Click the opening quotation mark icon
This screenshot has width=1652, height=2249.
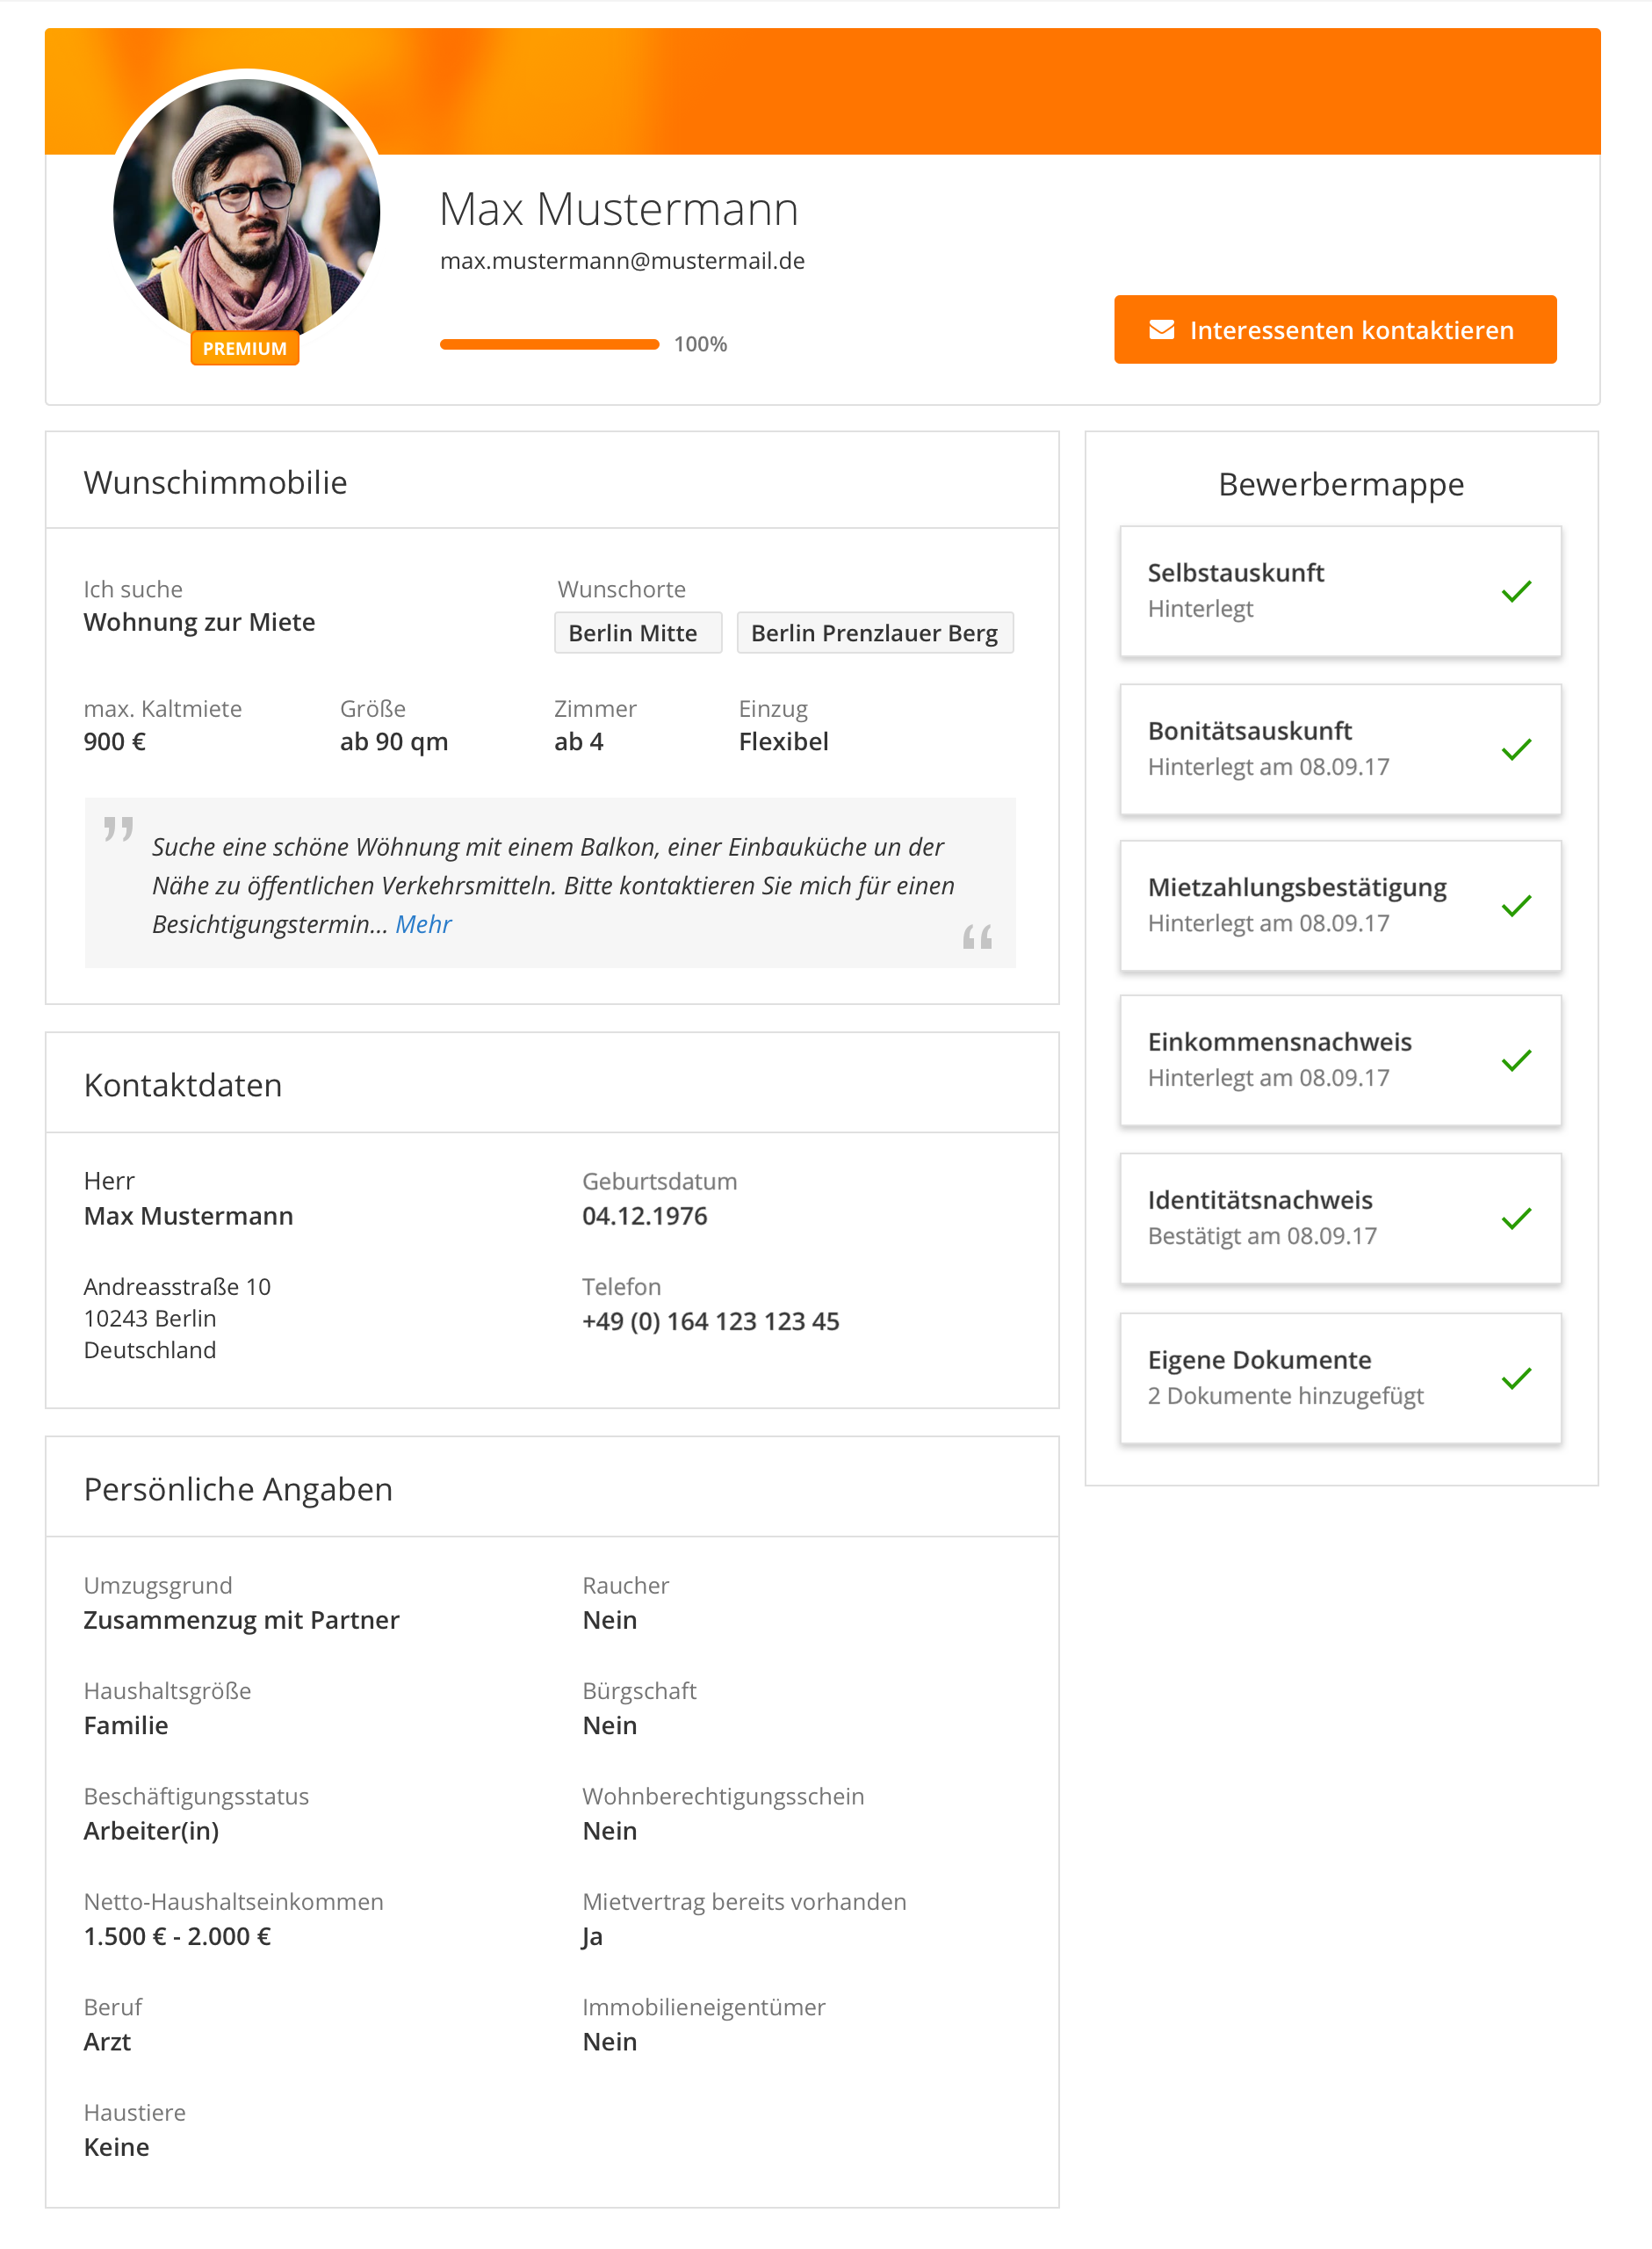pyautogui.click(x=118, y=829)
